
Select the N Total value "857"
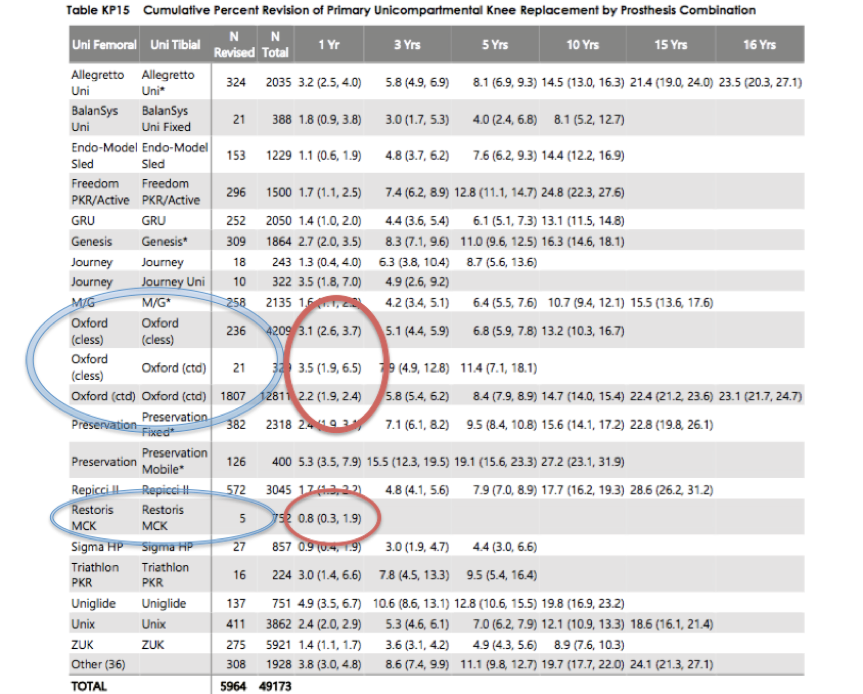282,547
